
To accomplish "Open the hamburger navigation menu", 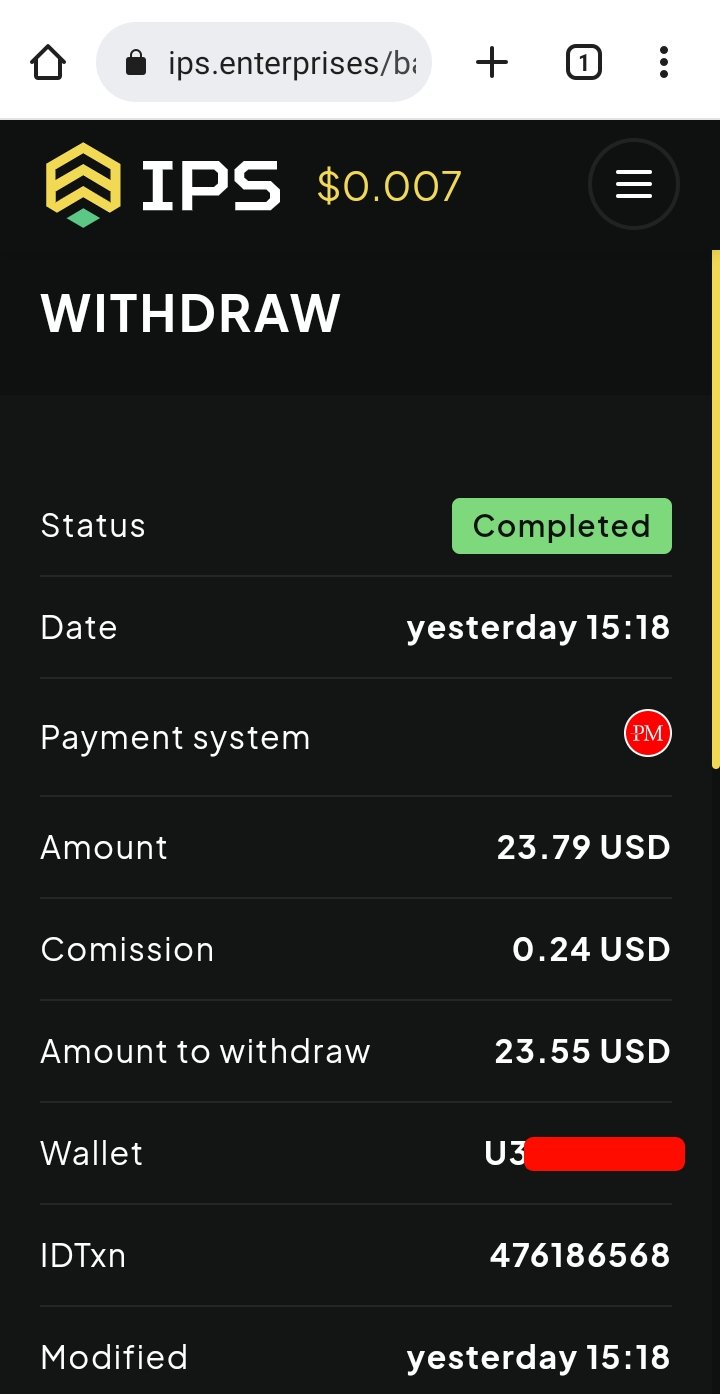I will 633,185.
